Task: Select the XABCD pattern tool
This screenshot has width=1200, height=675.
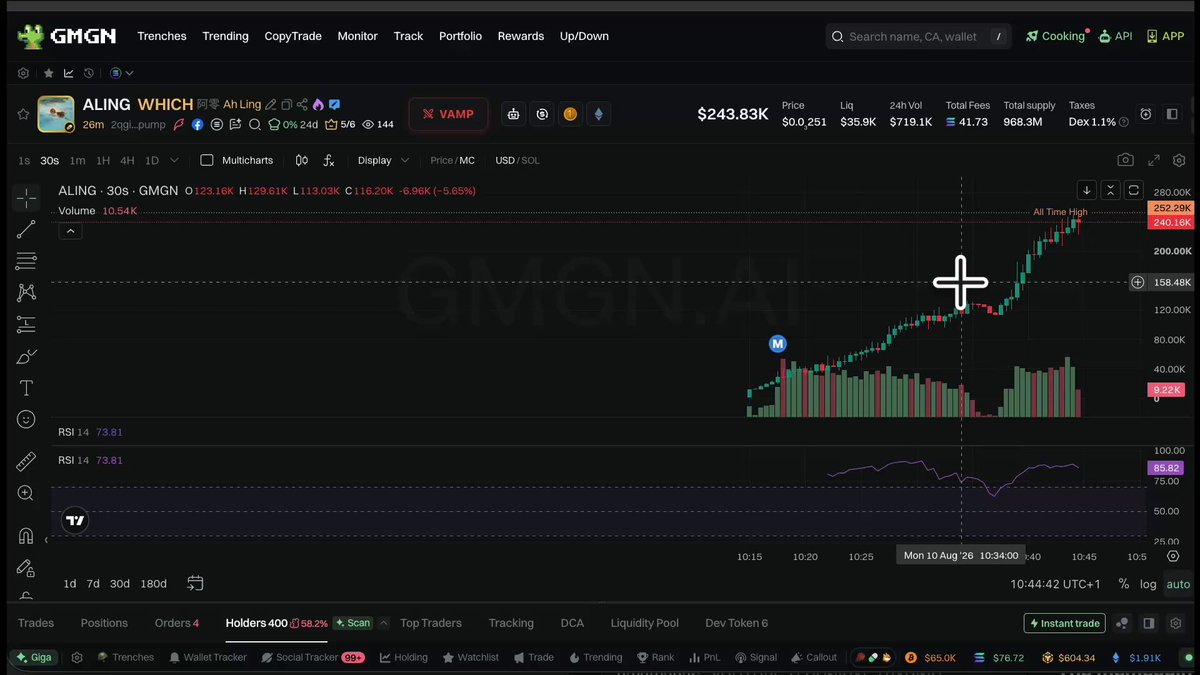Action: [x=26, y=292]
